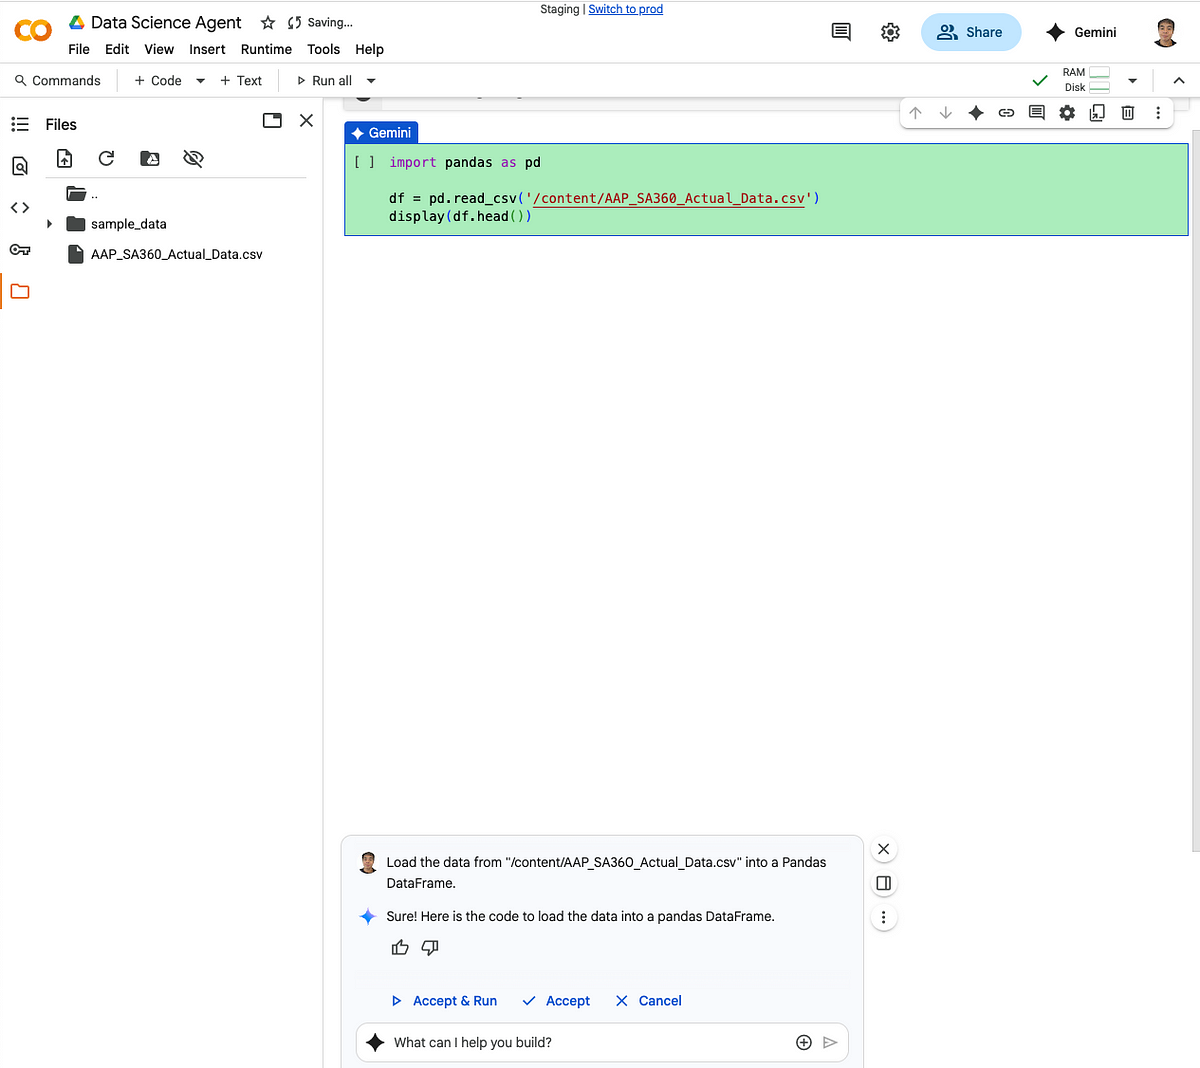Viewport: 1200px width, 1068px height.
Task: Open the Colab logo home link
Action: click(x=33, y=31)
